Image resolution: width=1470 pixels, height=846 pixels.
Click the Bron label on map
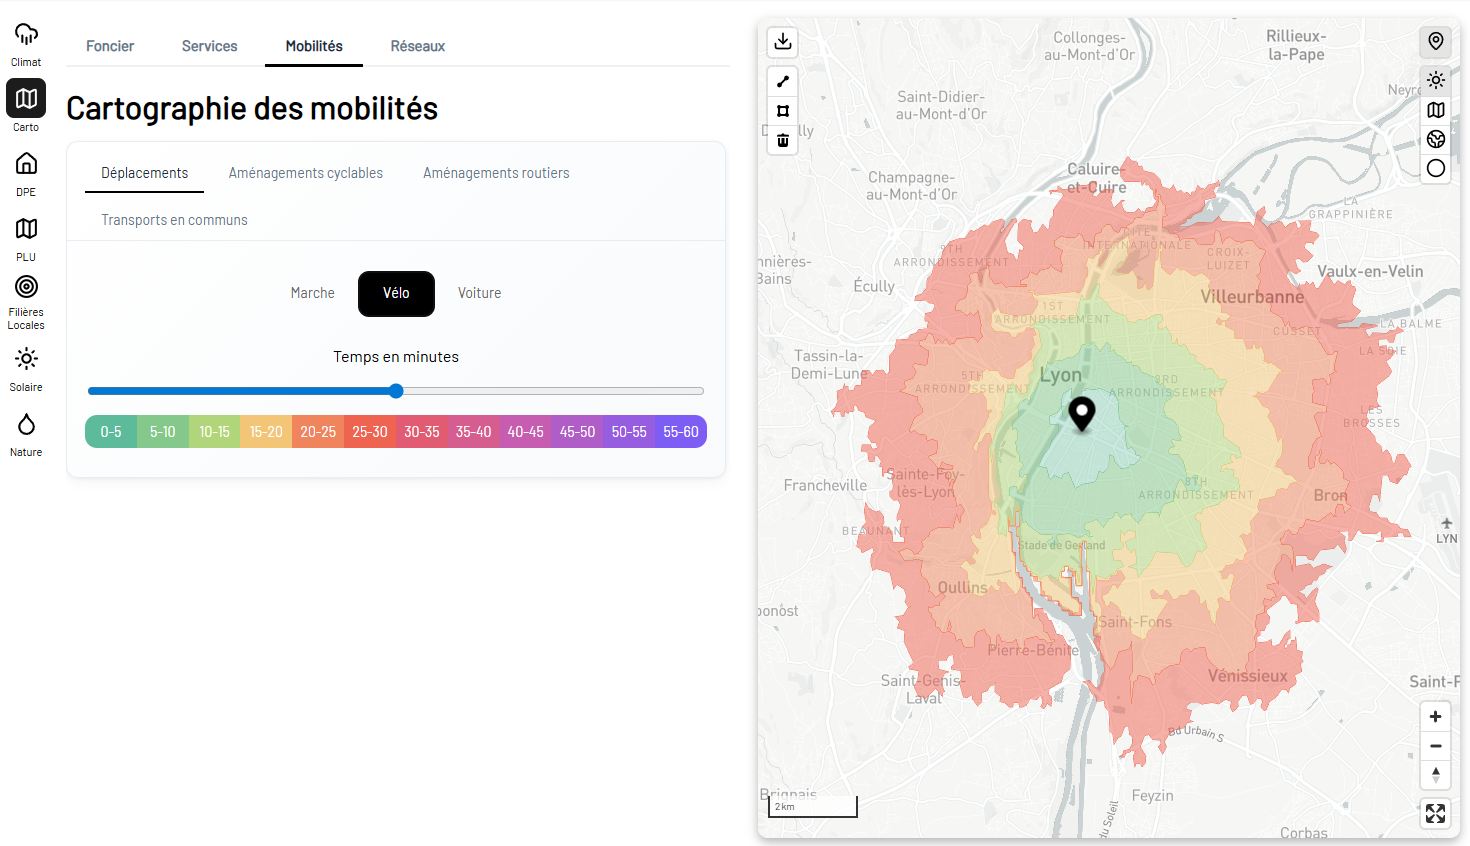1330,495
